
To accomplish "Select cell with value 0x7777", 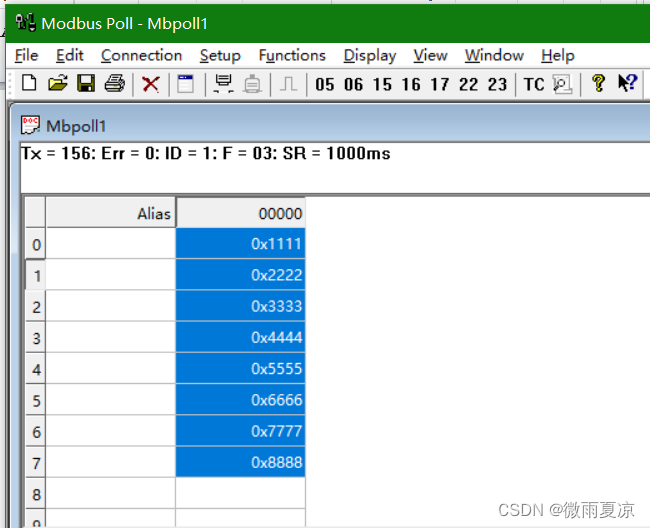I will [240, 431].
